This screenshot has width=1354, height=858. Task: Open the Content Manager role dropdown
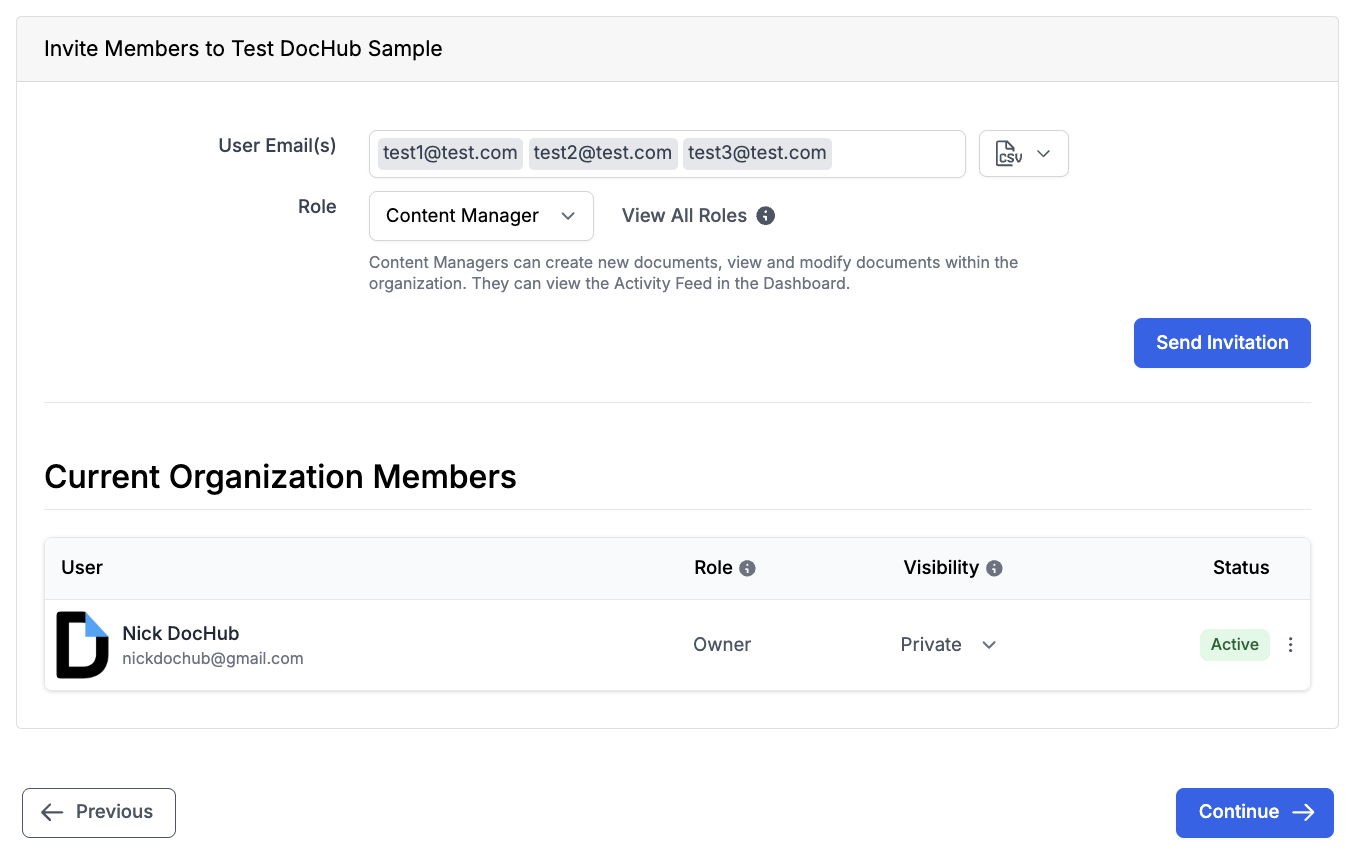click(x=481, y=216)
